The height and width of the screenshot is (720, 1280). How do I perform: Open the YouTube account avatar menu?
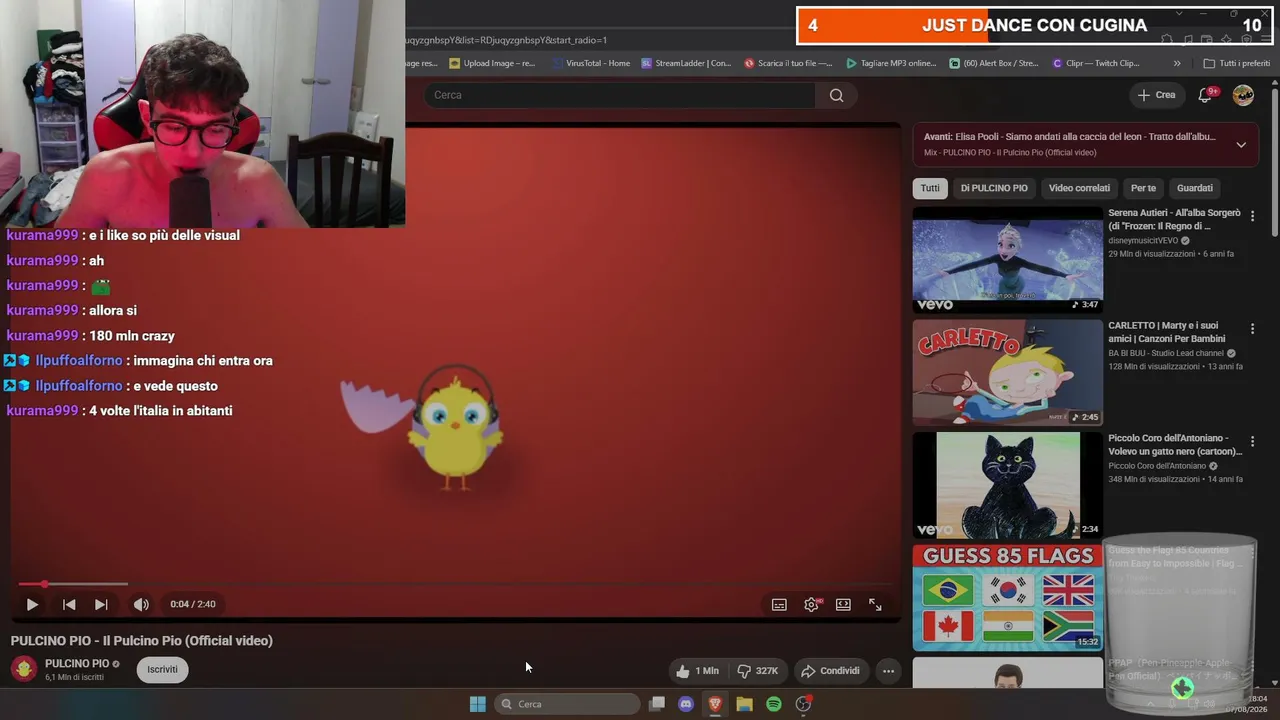tap(1243, 95)
